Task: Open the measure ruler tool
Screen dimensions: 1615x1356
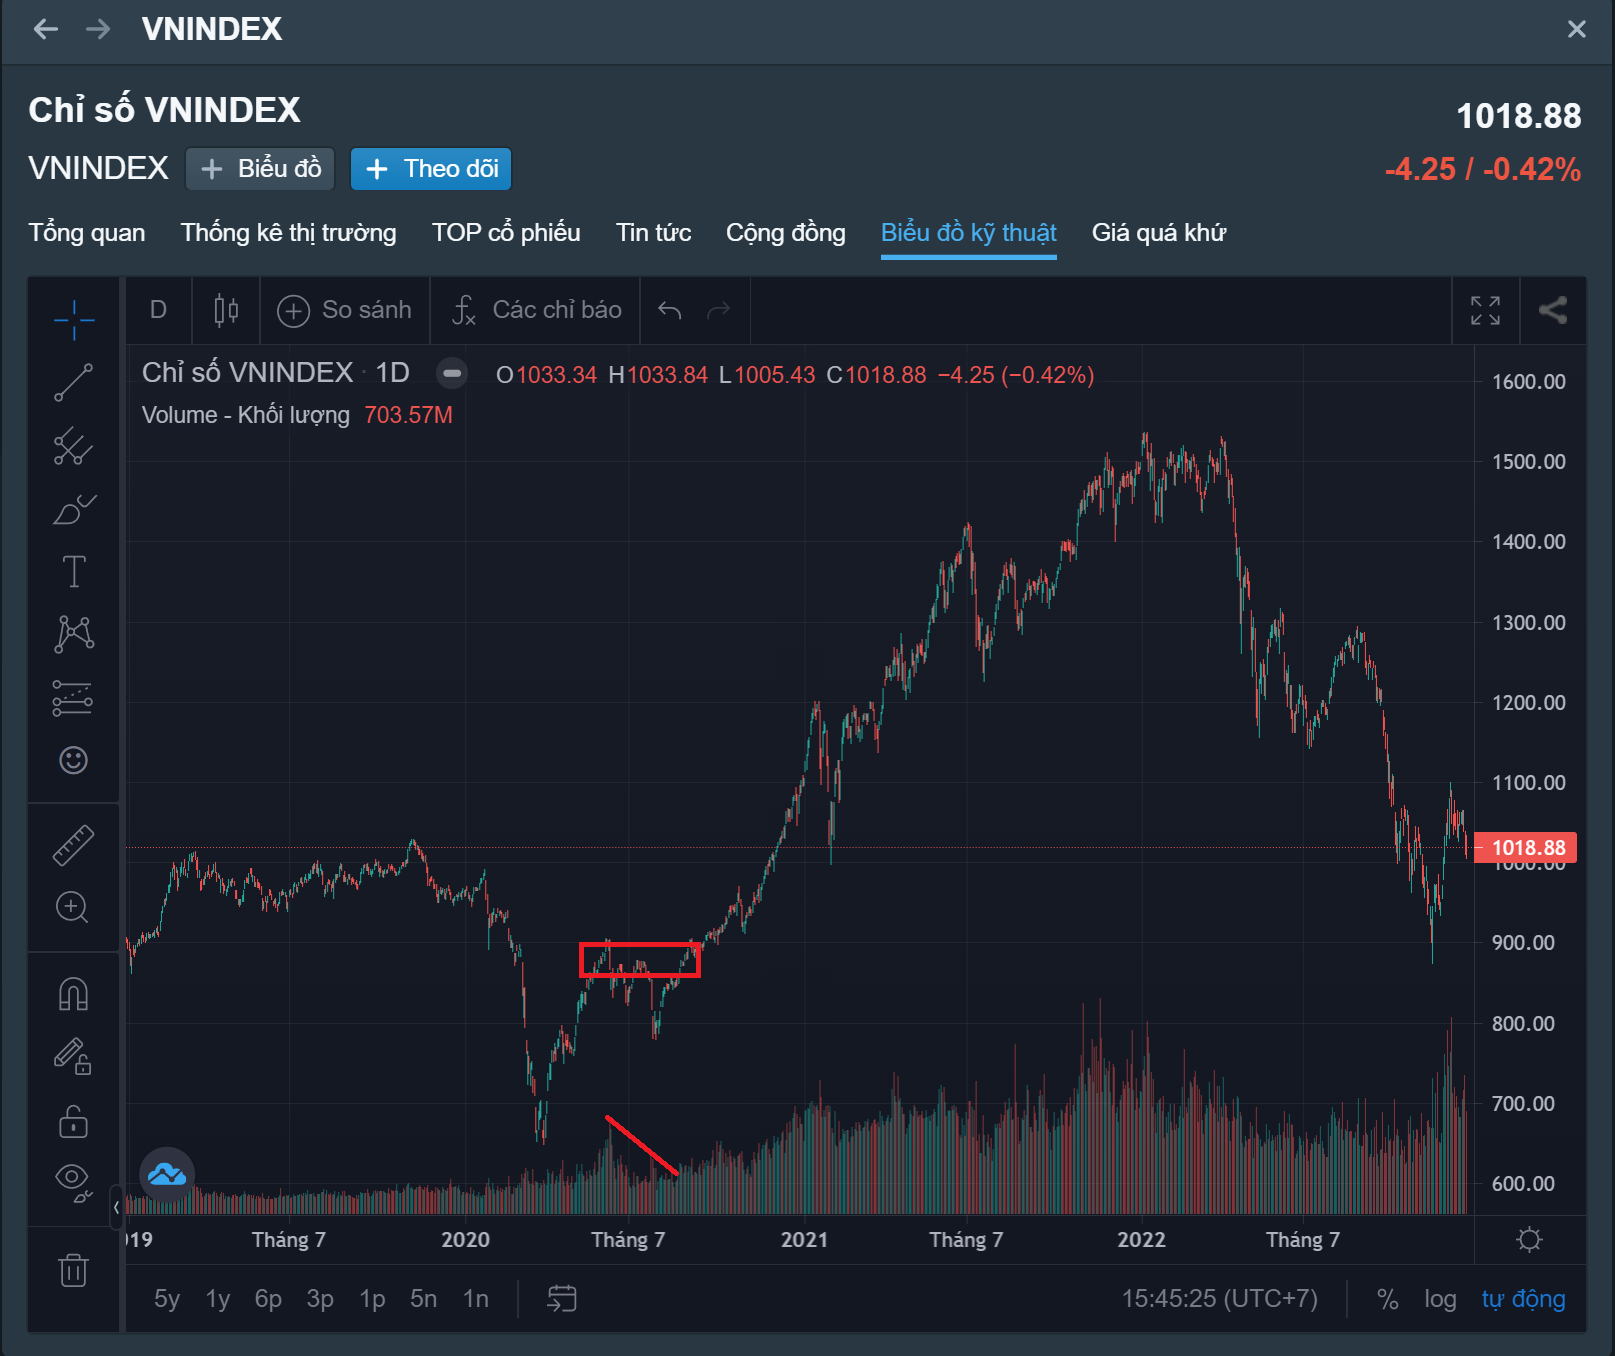Action: coord(74,845)
